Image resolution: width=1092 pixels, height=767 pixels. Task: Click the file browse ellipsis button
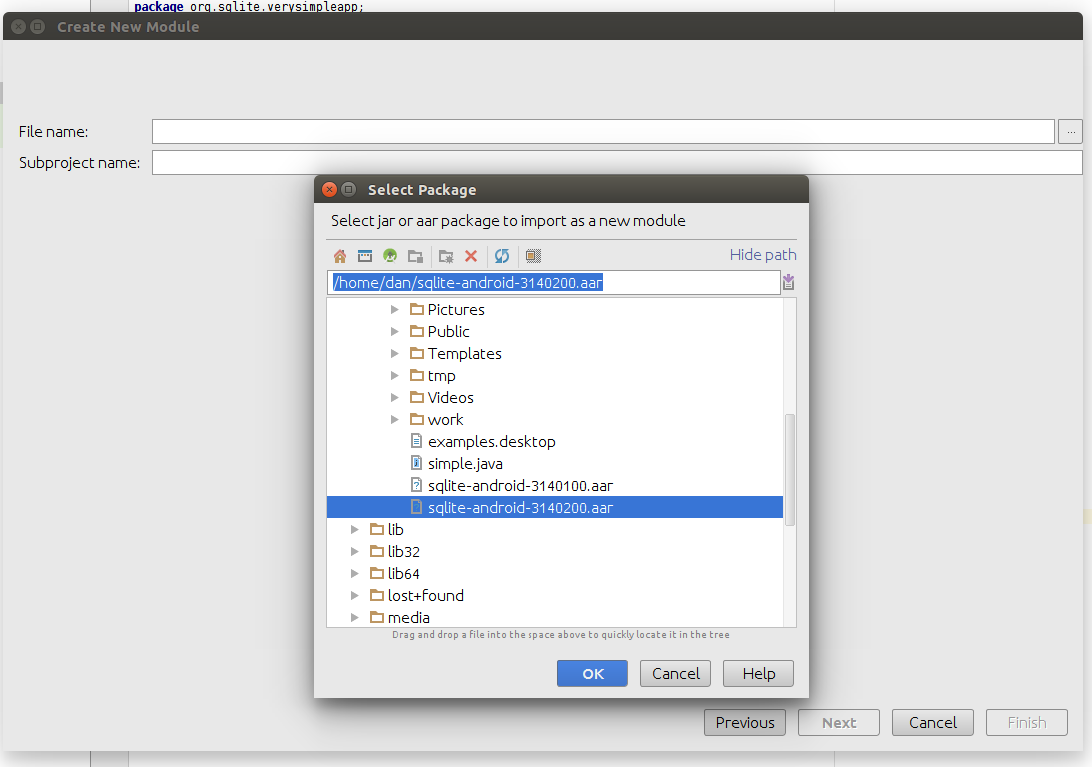(x=1070, y=132)
